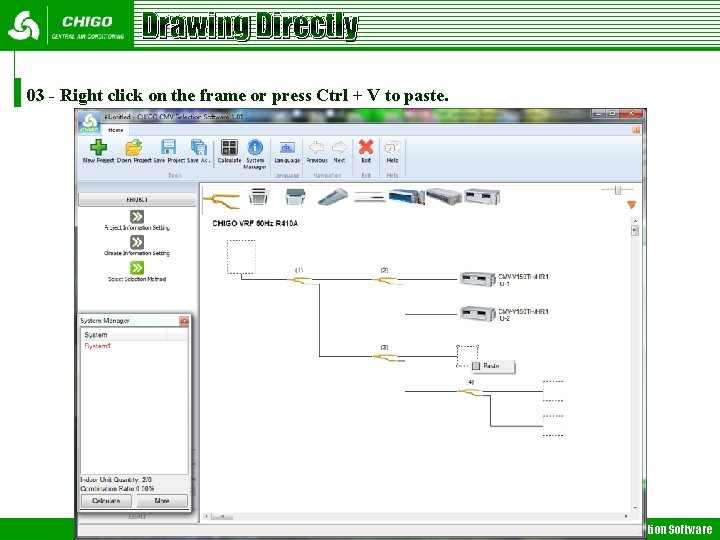
Task: Select System1 in the system list
Action: point(97,346)
